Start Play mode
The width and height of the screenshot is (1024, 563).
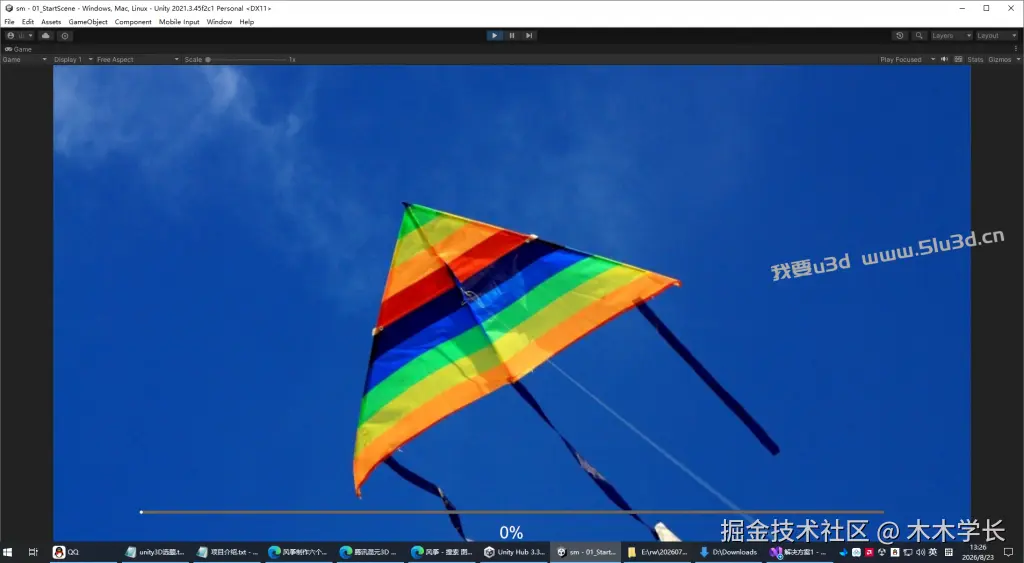coord(494,35)
